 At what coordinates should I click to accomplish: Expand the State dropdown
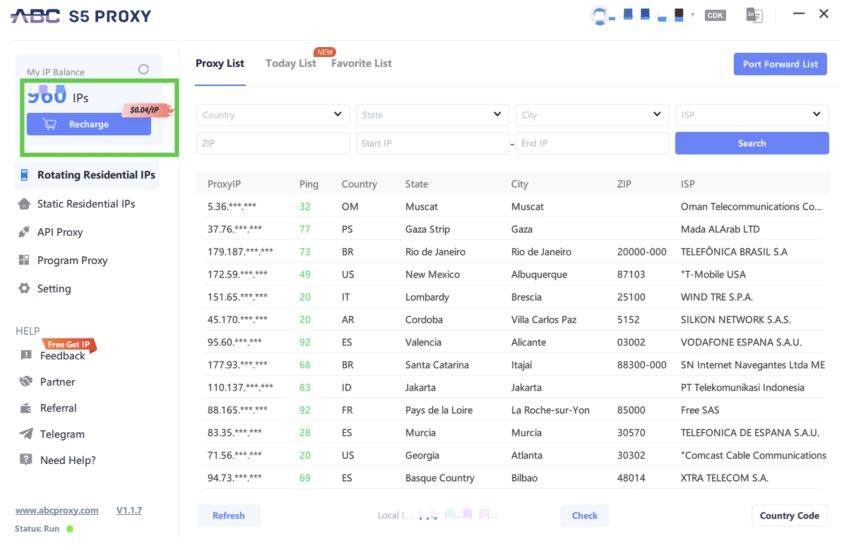tap(432, 115)
